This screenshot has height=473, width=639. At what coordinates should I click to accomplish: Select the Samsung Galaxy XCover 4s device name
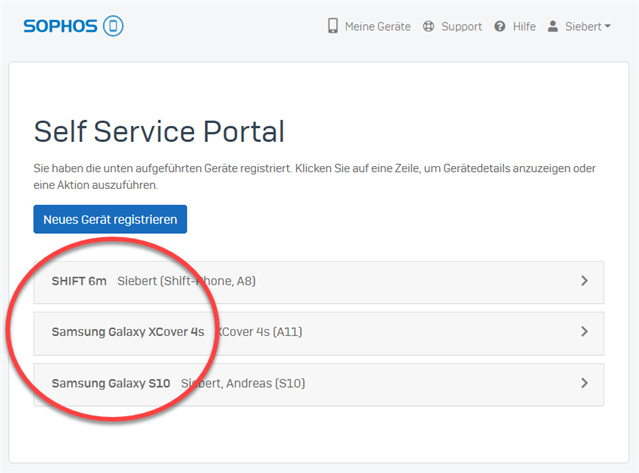(x=128, y=332)
